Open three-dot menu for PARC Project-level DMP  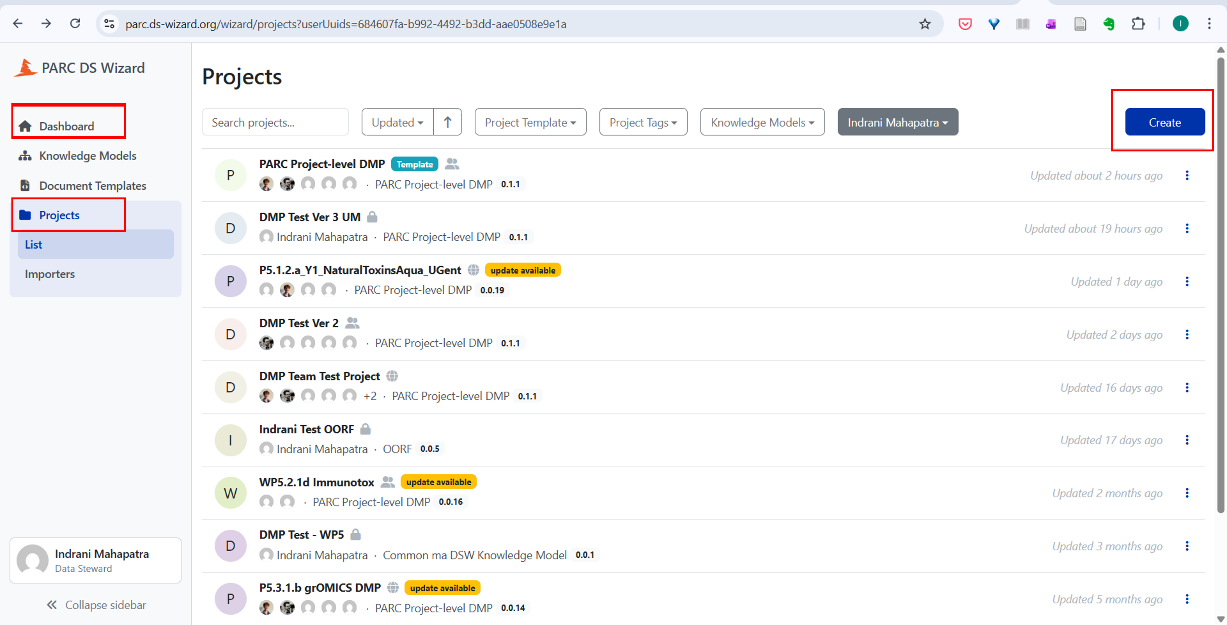[x=1187, y=175]
